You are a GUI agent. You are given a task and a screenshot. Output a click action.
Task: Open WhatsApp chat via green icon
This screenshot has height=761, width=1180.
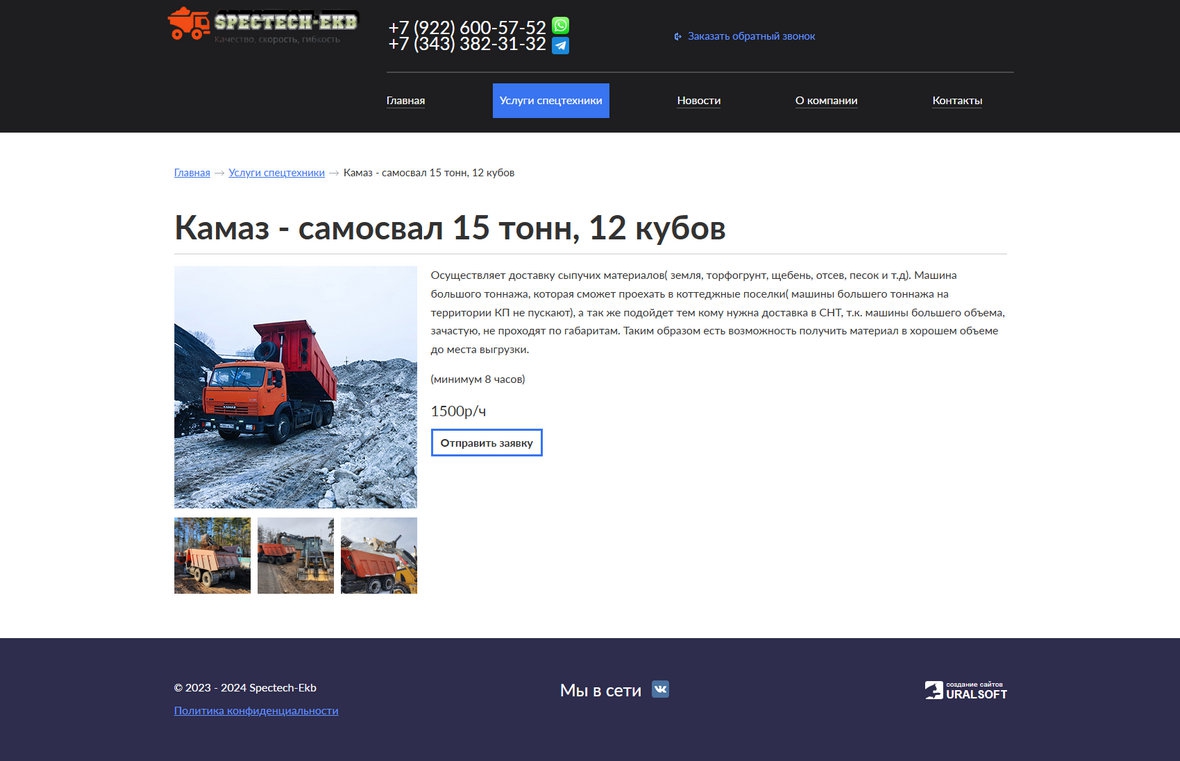point(561,26)
